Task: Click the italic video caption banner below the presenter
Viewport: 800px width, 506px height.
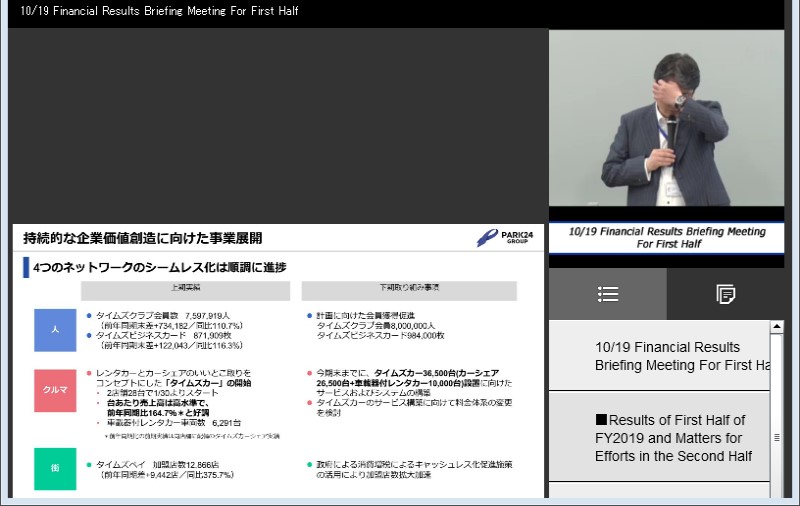Action: pyautogui.click(x=666, y=238)
